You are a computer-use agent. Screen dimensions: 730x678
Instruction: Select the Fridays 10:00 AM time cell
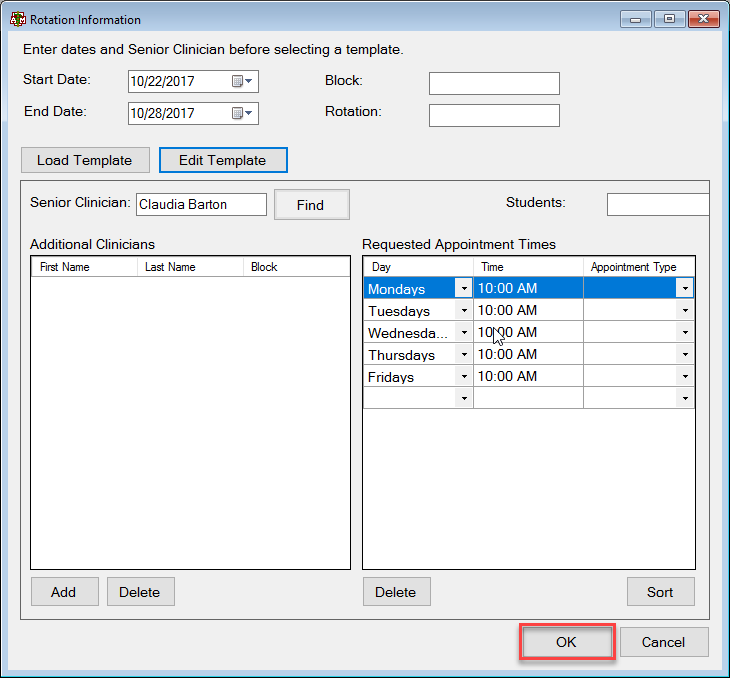528,376
